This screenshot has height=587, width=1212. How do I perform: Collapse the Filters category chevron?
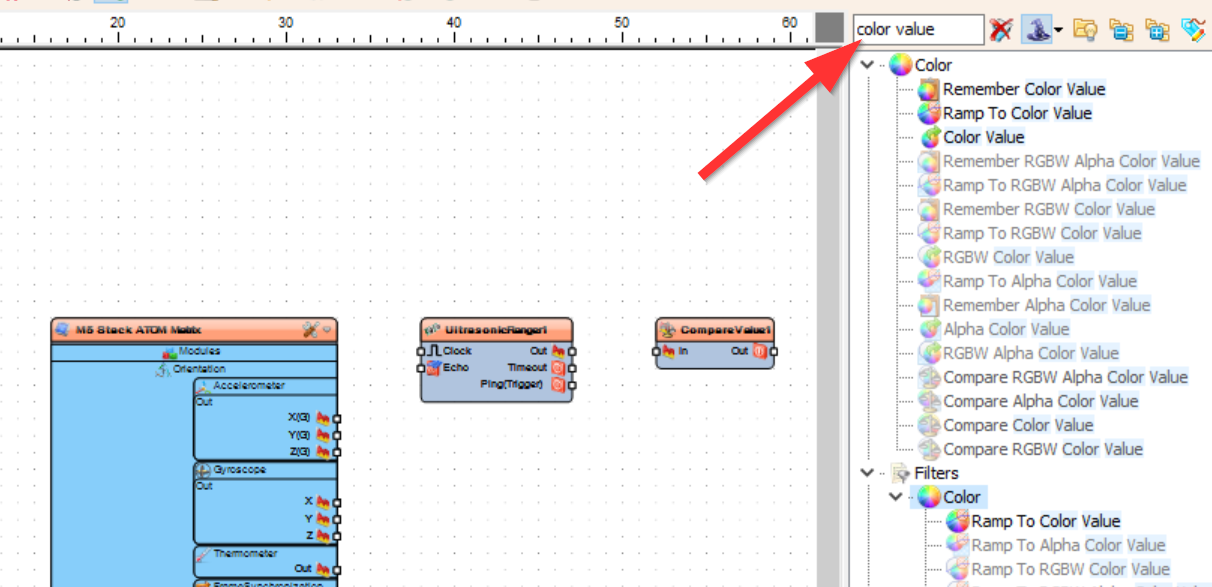[x=867, y=473]
